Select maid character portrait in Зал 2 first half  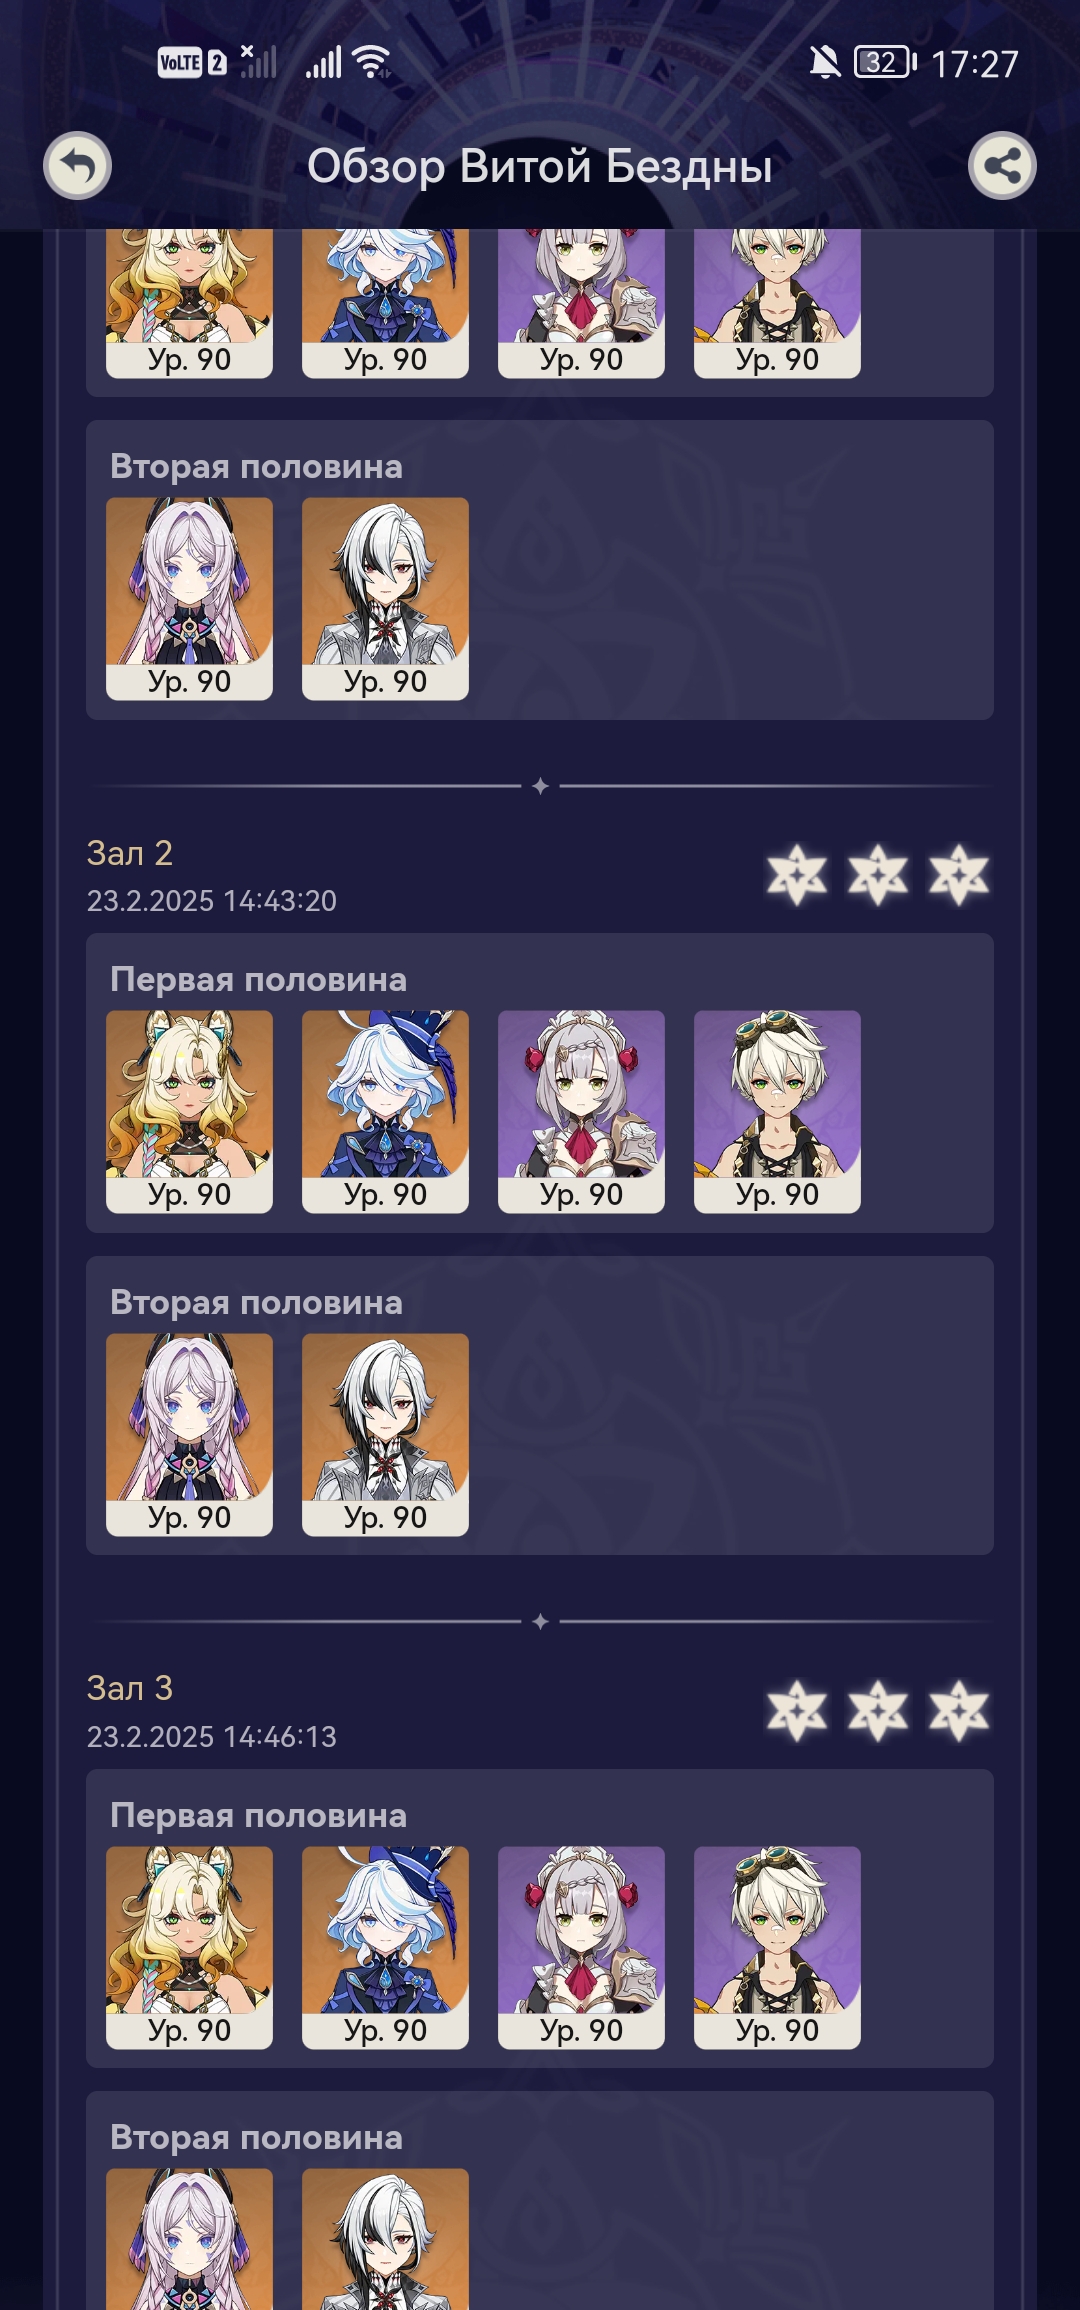581,1111
